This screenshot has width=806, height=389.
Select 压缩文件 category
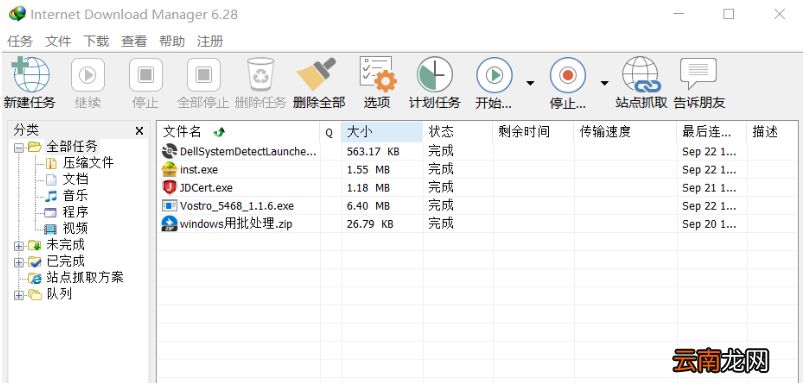click(88, 163)
